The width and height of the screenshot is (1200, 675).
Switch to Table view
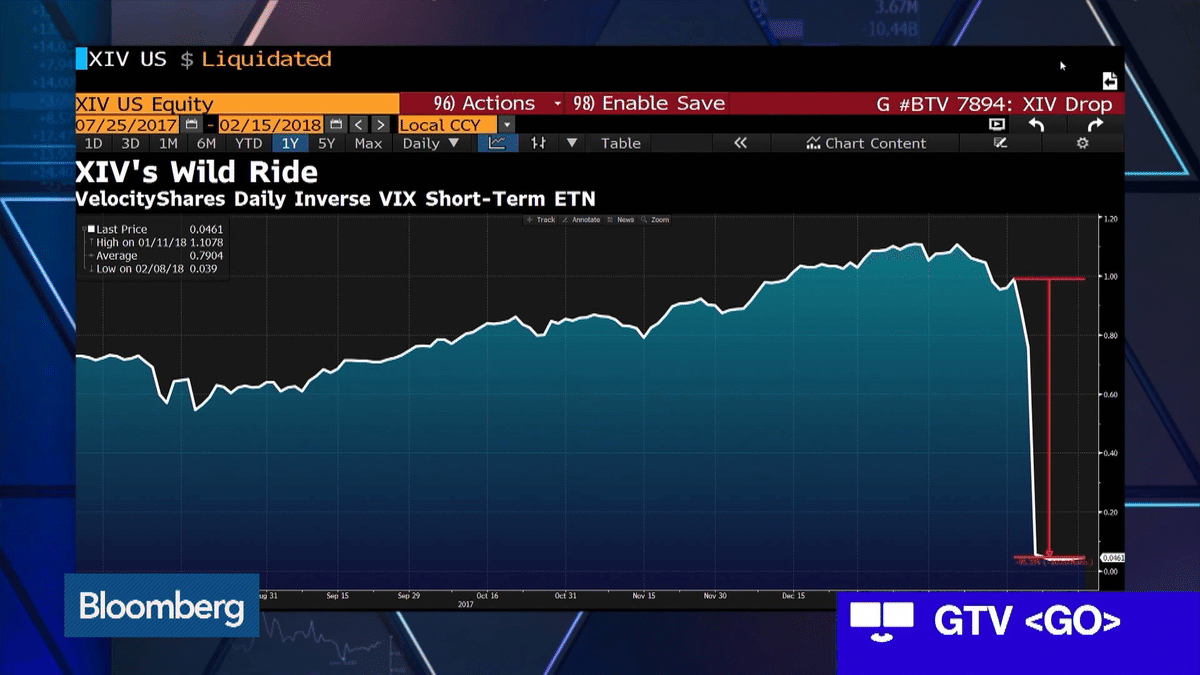[x=620, y=143]
